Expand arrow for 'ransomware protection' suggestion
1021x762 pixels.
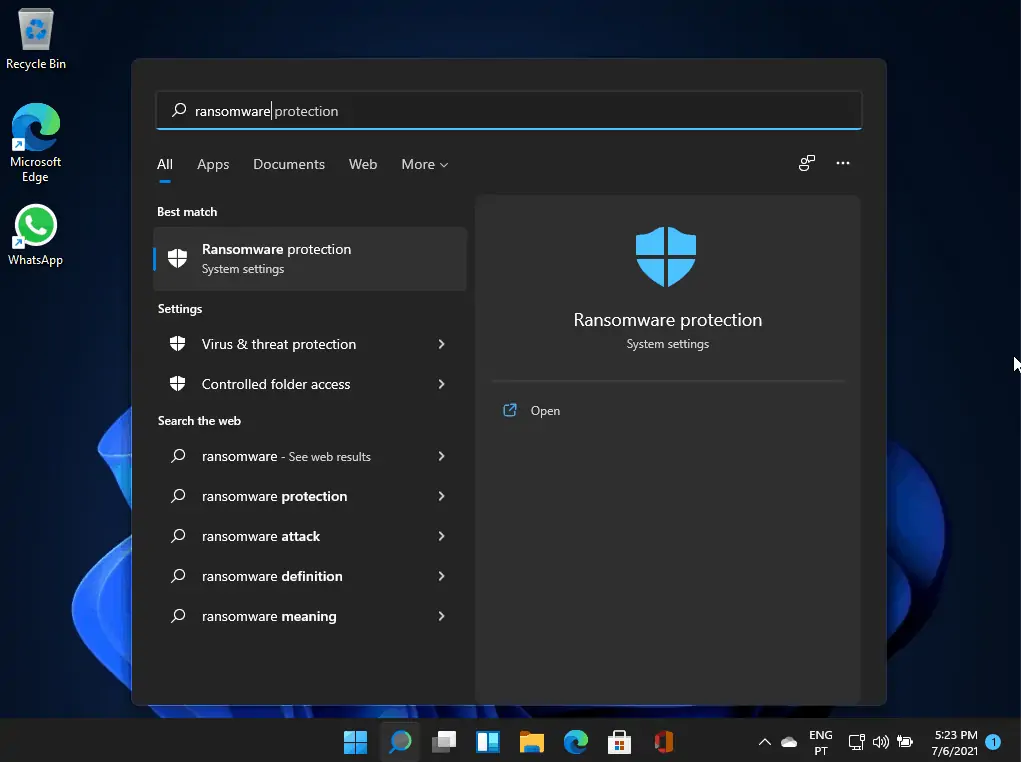pyautogui.click(x=441, y=496)
